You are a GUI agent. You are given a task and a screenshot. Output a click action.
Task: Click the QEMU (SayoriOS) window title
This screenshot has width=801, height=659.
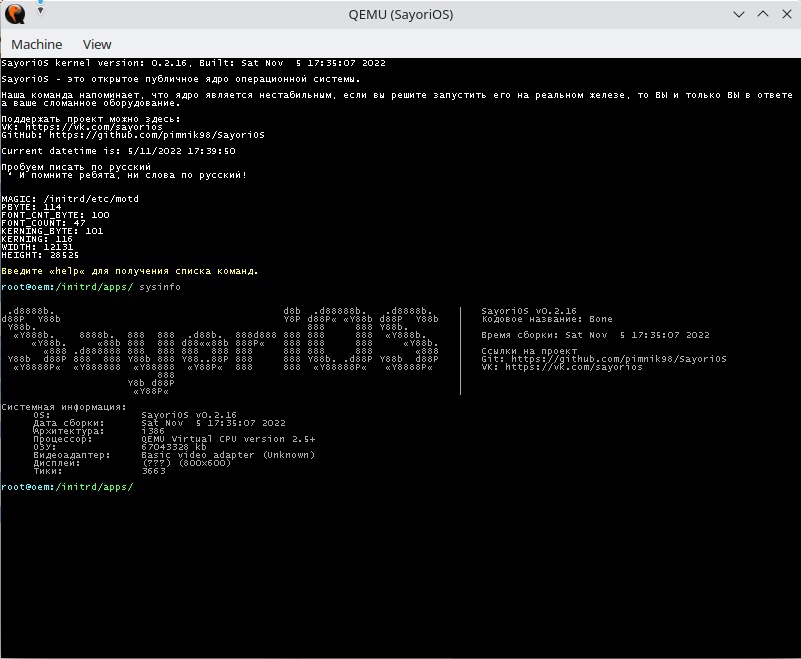[400, 15]
